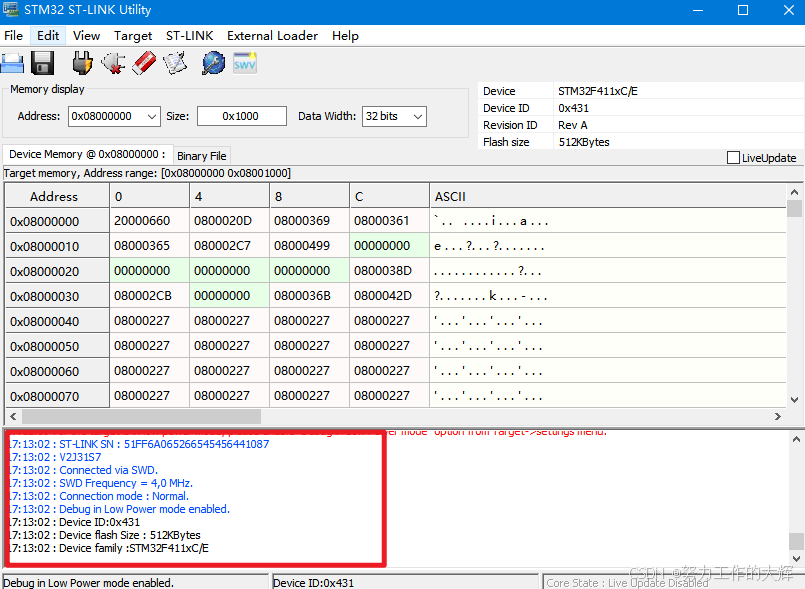The image size is (805, 589).
Task: Connect to the target via plug icon
Action: [82, 64]
